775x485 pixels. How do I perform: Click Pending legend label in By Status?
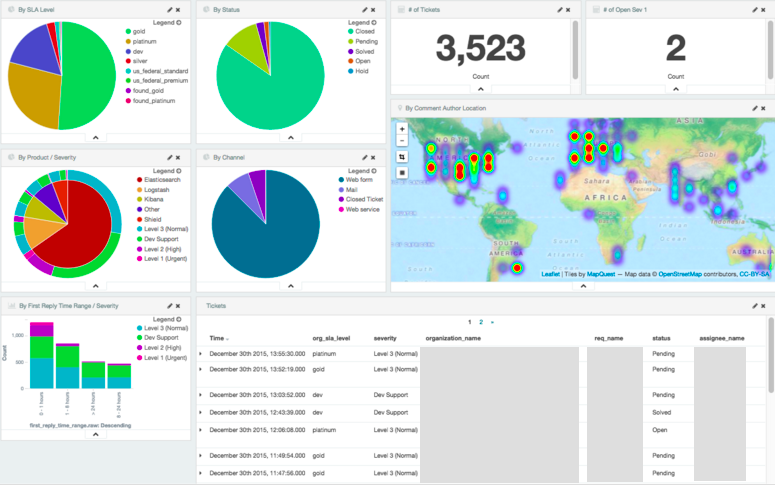[x=366, y=42]
